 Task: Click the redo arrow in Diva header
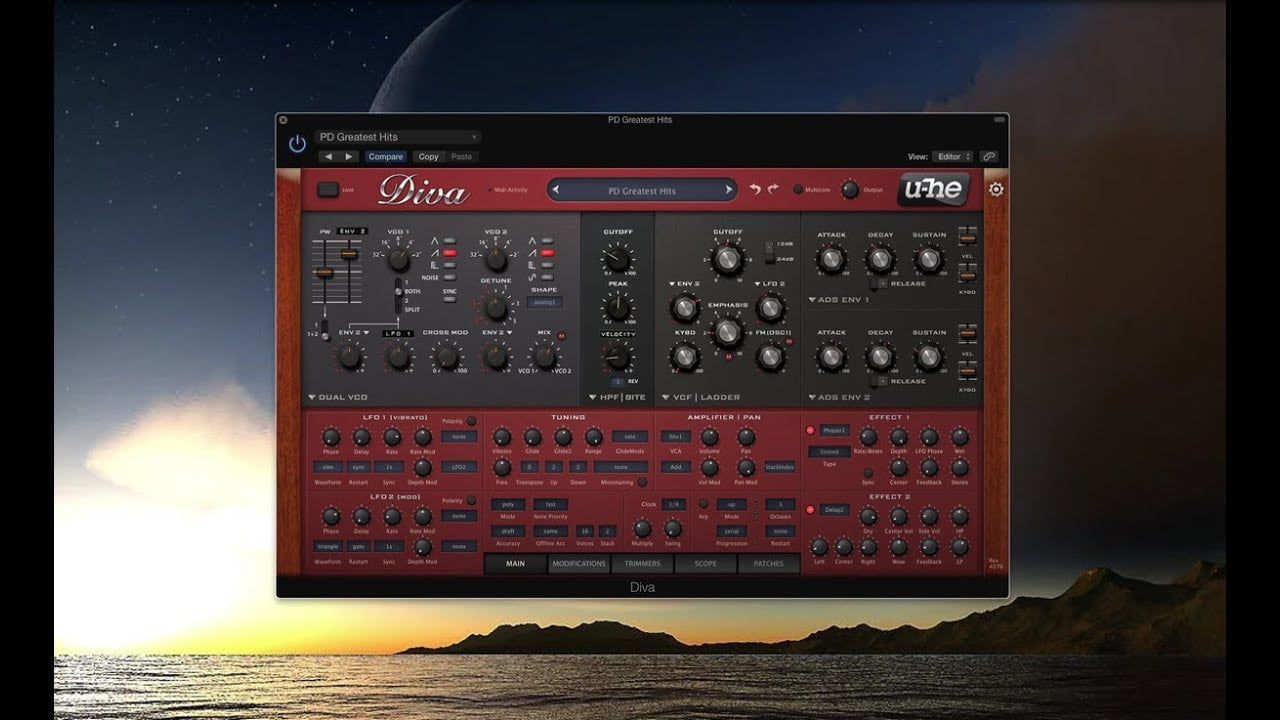(772, 189)
